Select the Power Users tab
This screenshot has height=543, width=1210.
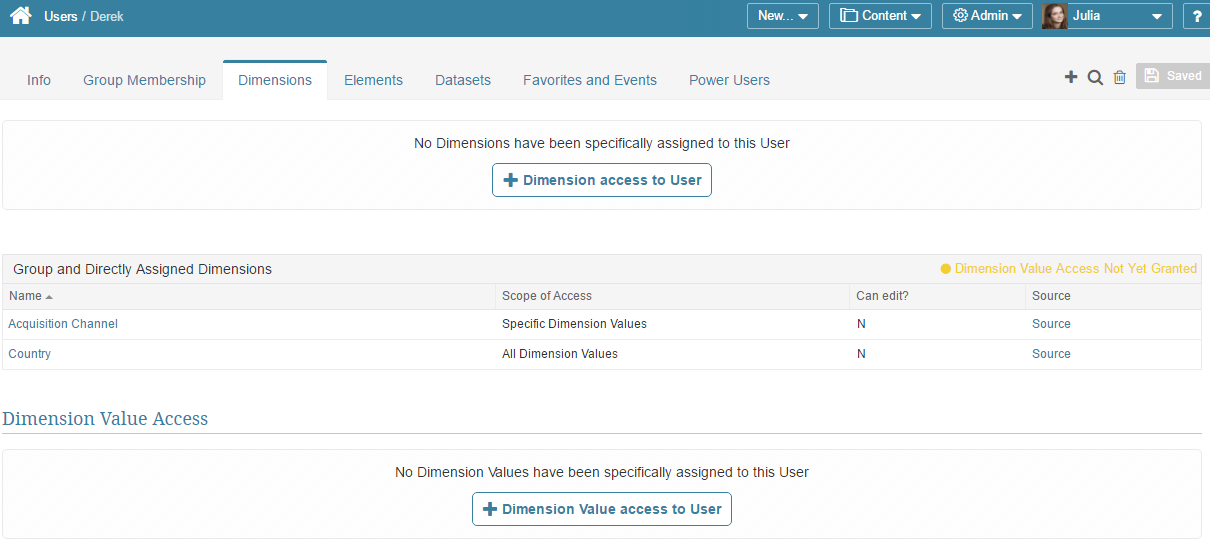729,80
